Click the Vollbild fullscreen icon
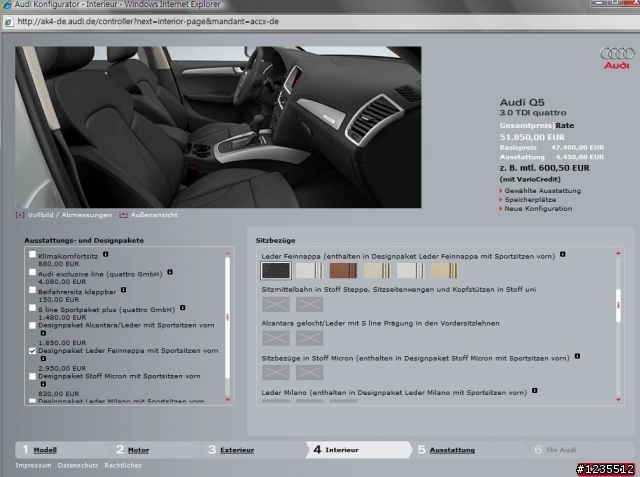The image size is (640, 477). click(19, 215)
